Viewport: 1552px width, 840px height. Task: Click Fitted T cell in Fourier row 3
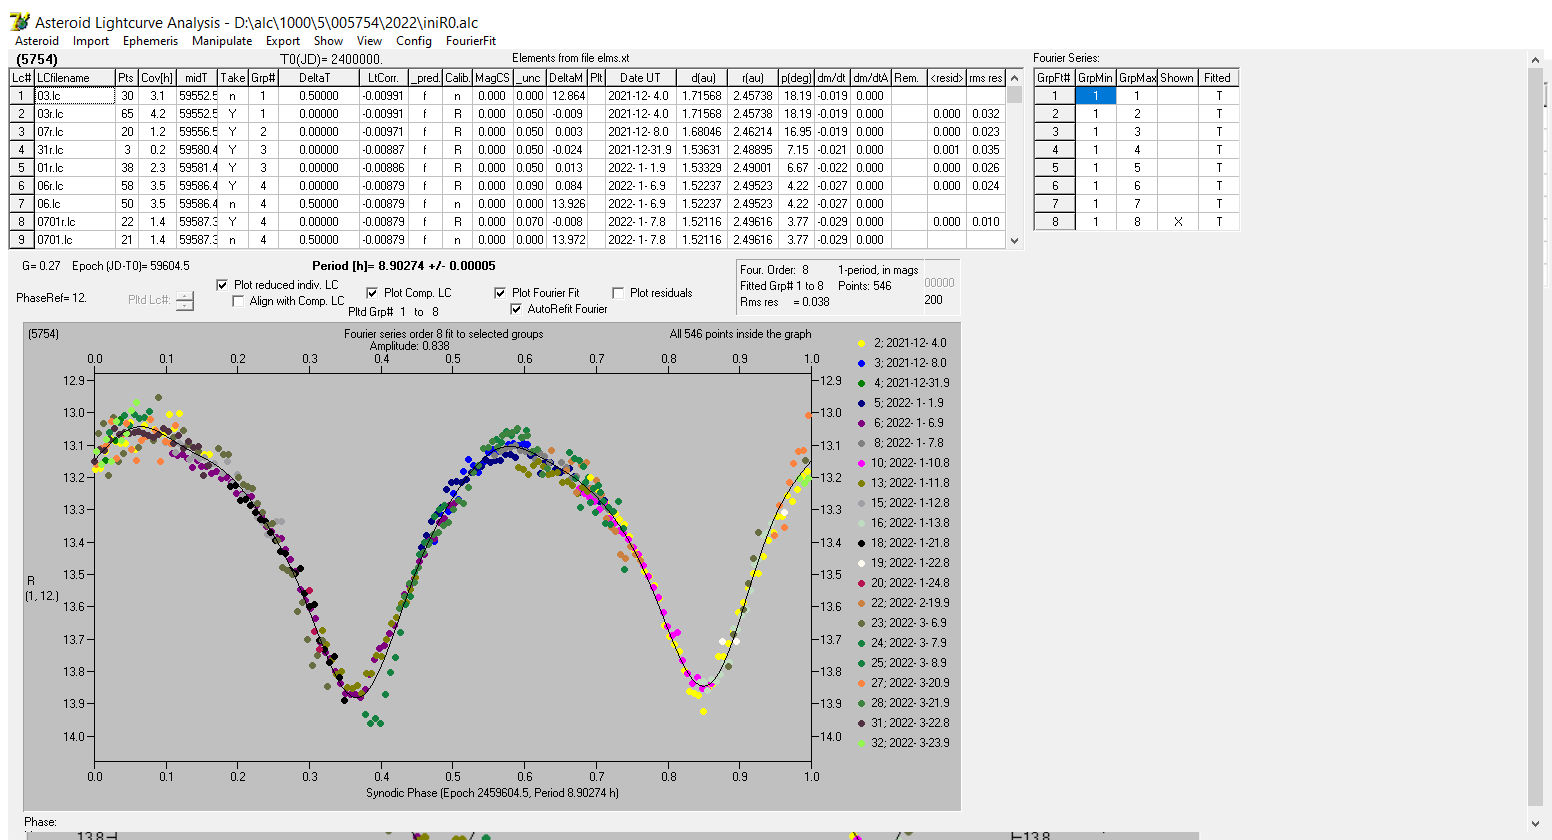point(1218,132)
